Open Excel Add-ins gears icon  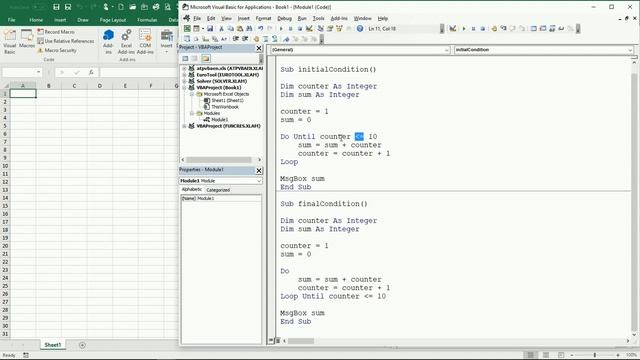tap(126, 42)
